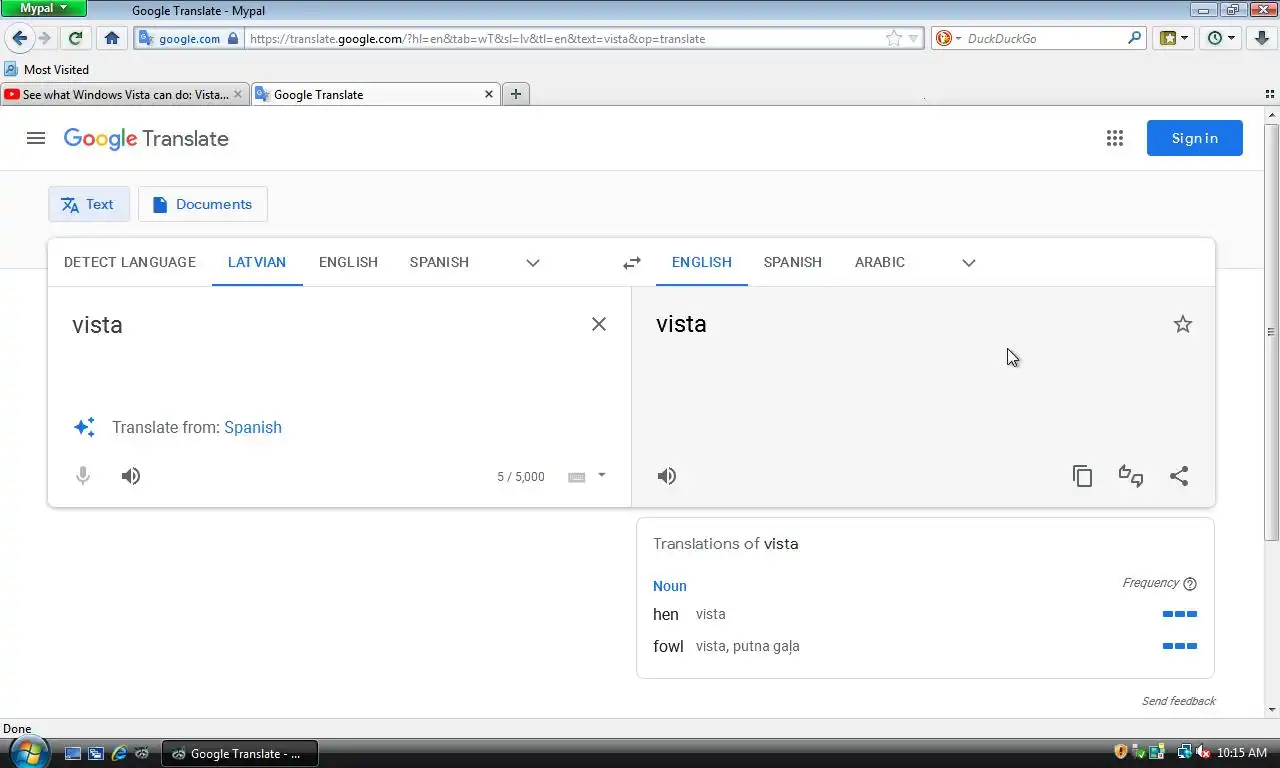
Task: Select English target language tab
Action: pos(702,262)
